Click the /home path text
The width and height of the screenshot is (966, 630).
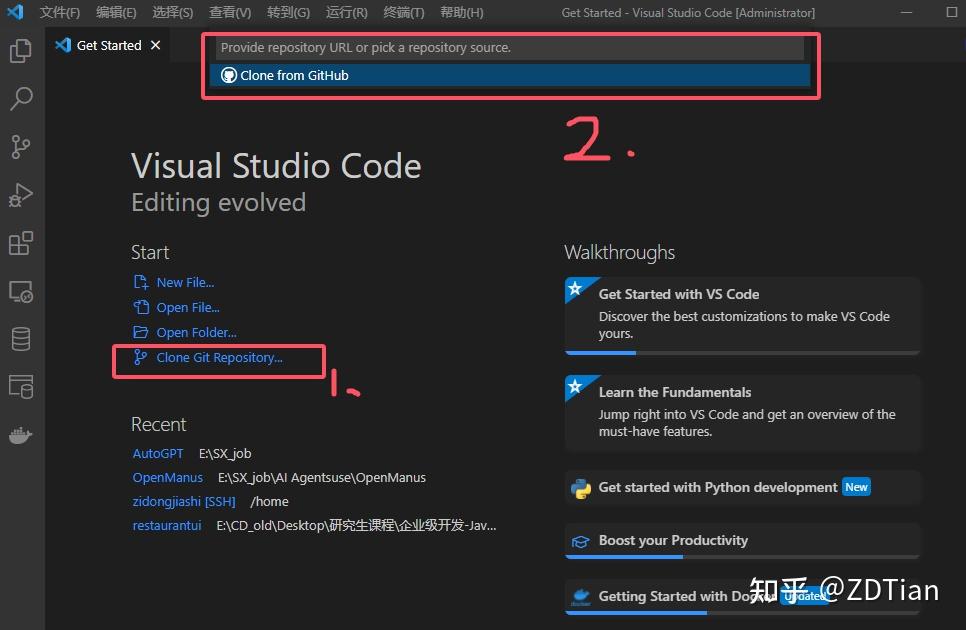pyautogui.click(x=269, y=501)
